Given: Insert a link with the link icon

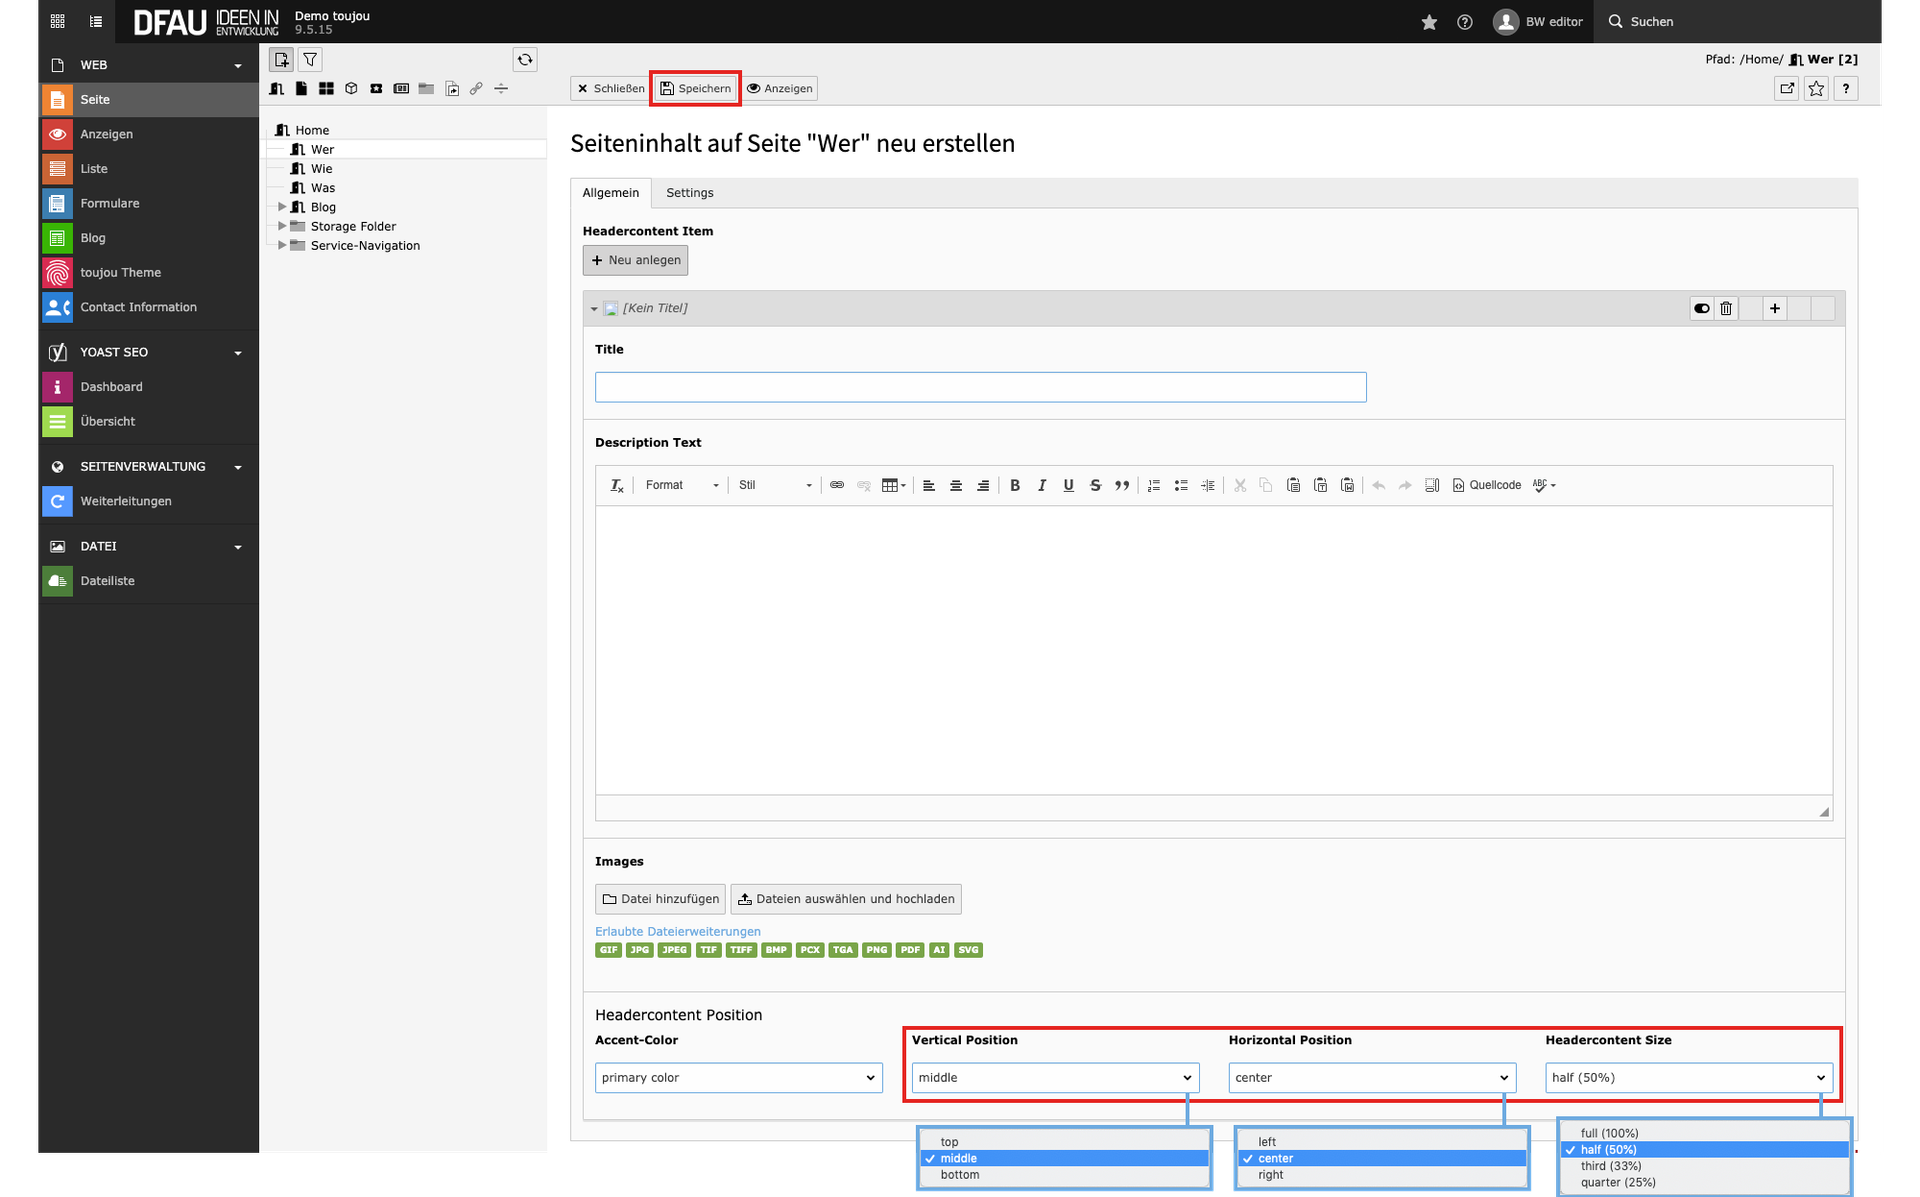Looking at the screenshot, I should [x=837, y=485].
